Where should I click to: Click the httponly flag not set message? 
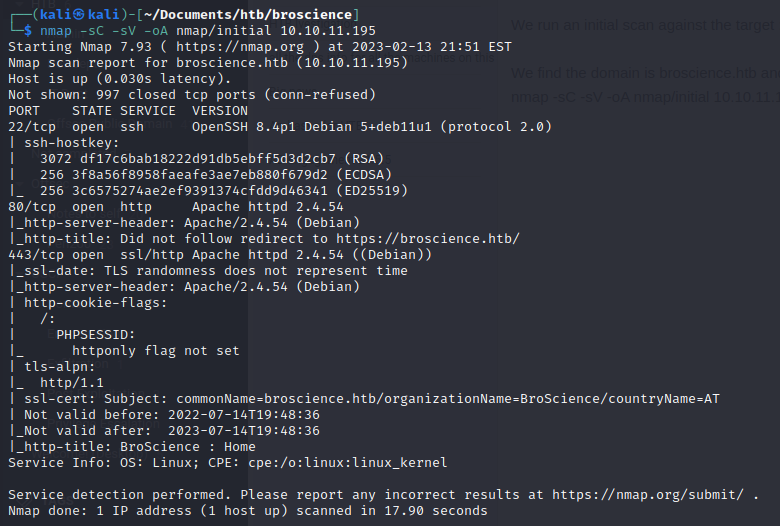pos(156,351)
